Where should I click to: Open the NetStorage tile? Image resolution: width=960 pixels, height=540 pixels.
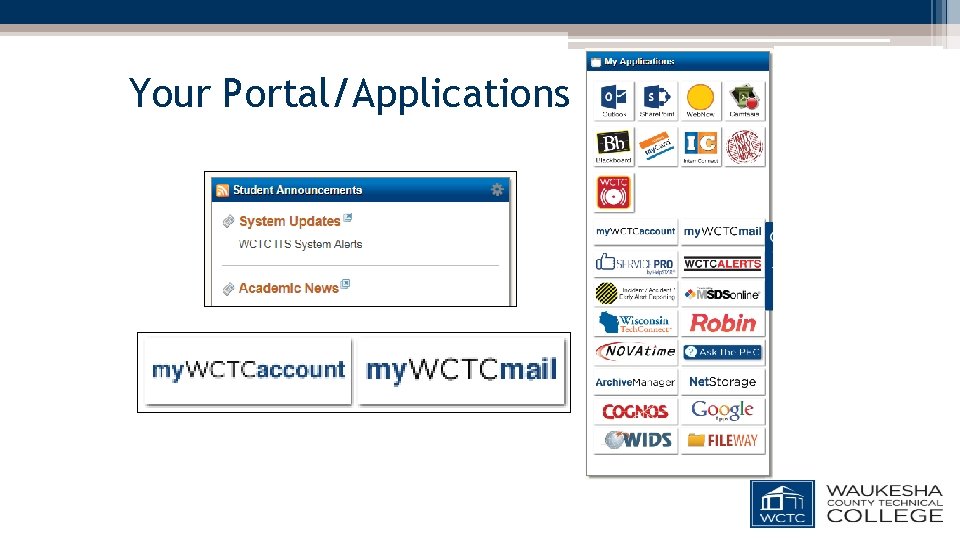click(722, 382)
